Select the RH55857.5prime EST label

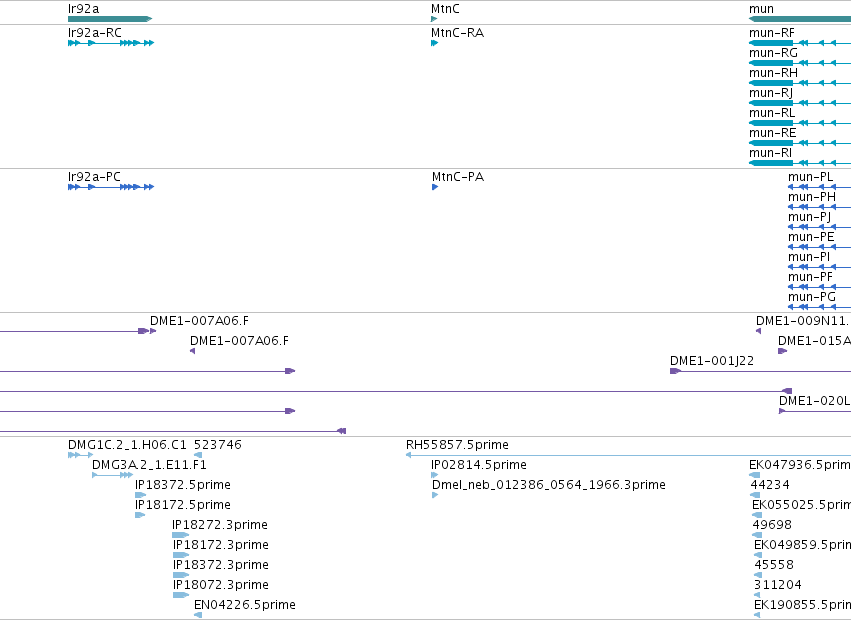pos(458,445)
